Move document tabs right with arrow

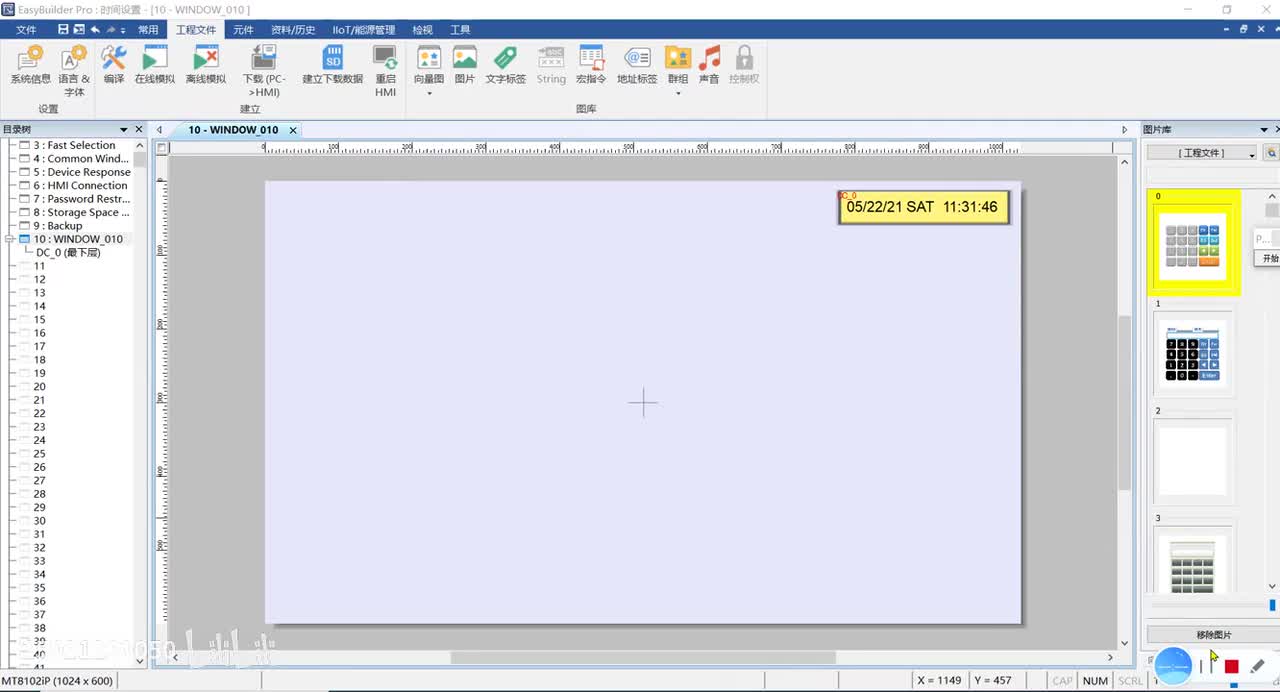tap(1124, 130)
